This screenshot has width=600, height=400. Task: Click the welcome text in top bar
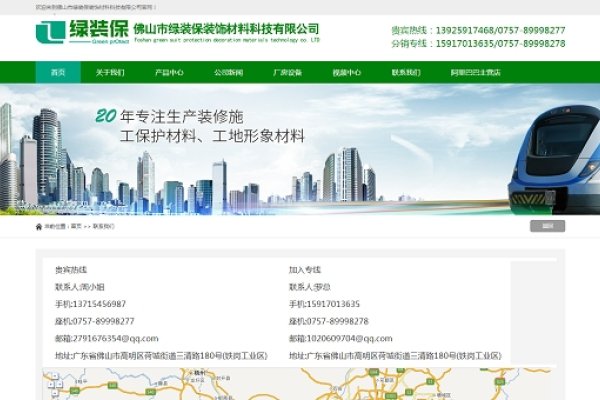pos(96,7)
